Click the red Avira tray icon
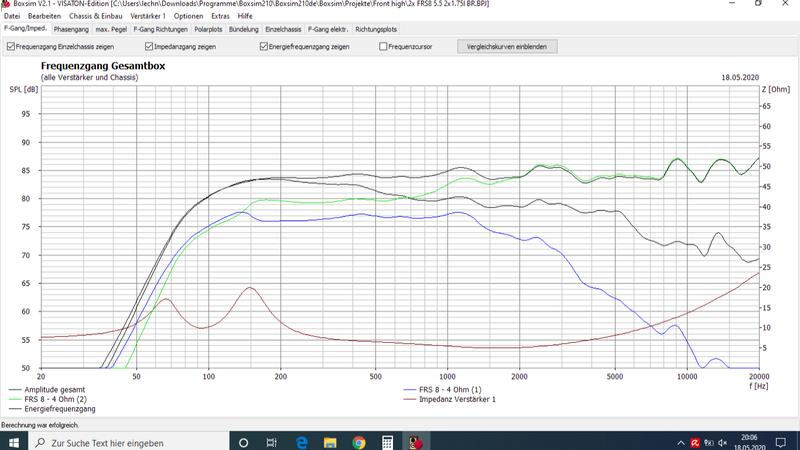This screenshot has height=450, width=800. tap(695, 441)
